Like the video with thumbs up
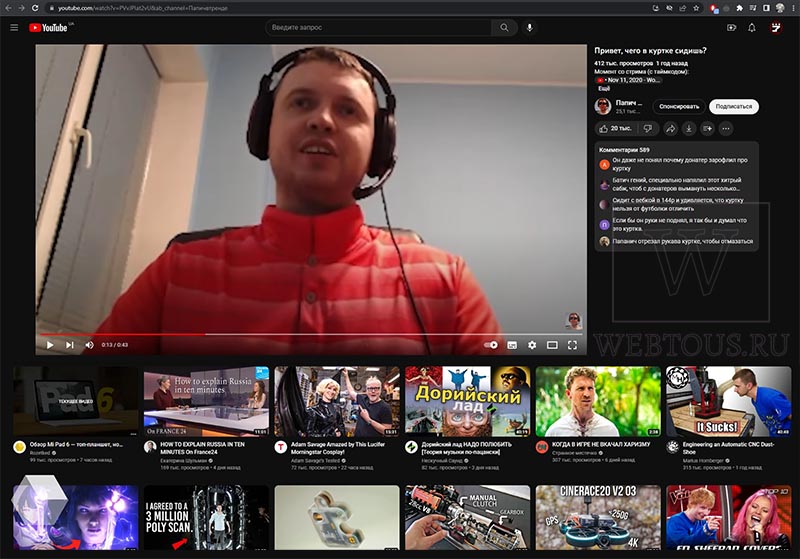The image size is (800, 559). point(615,129)
